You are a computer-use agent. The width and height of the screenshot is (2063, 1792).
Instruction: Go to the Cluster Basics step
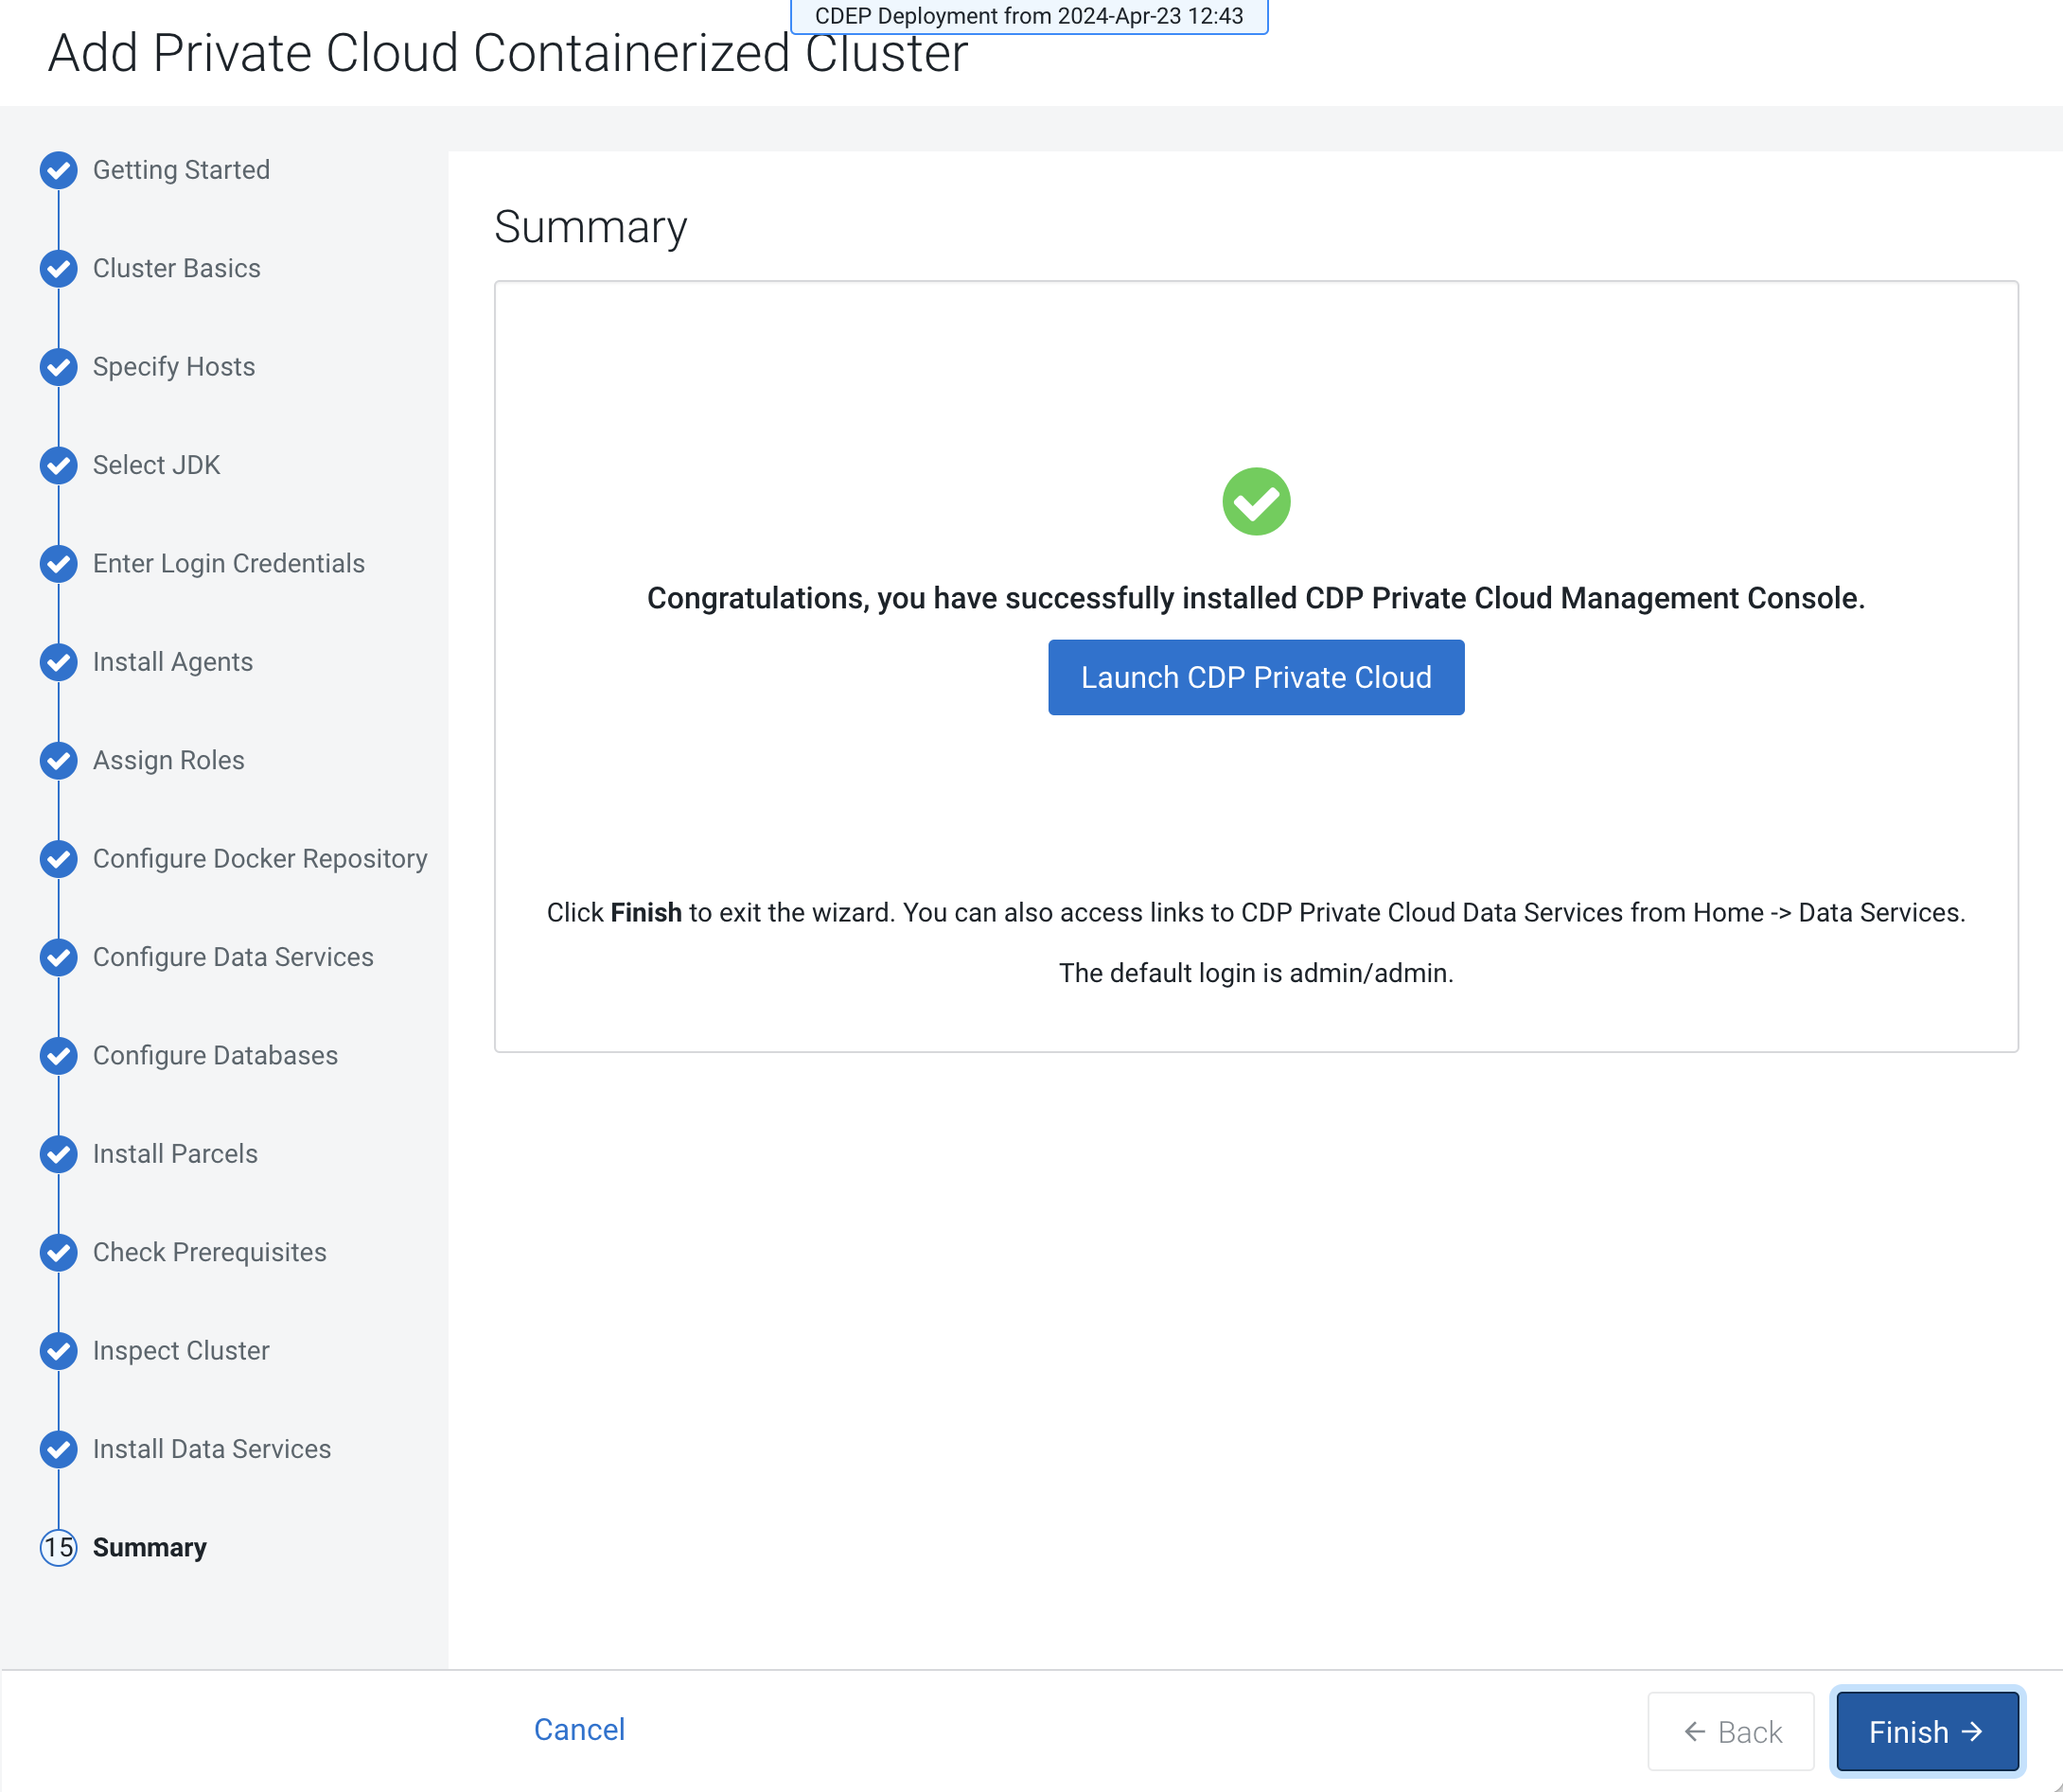(176, 268)
